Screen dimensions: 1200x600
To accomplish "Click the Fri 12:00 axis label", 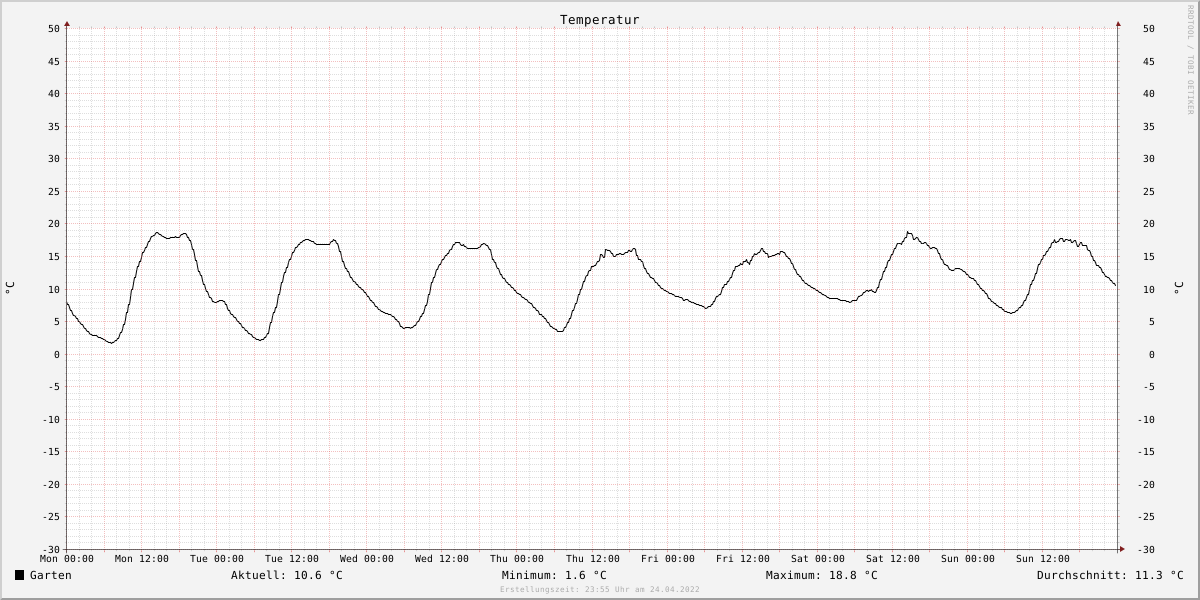I will tap(743, 559).
